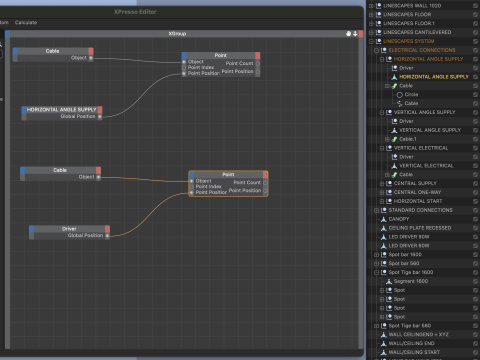Click the WALL/CEILING START object icon
The image size is (480, 360).
[x=384, y=352]
